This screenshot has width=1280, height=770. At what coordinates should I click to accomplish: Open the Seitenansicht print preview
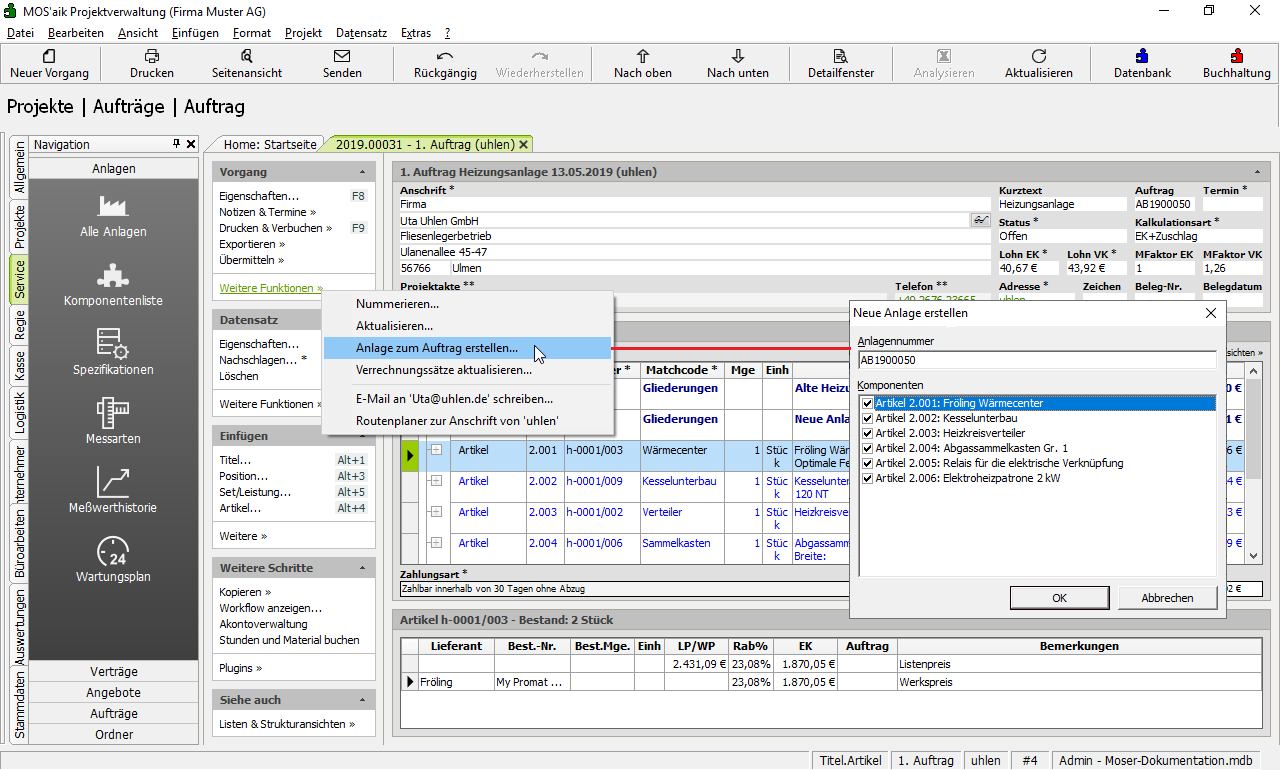246,57
